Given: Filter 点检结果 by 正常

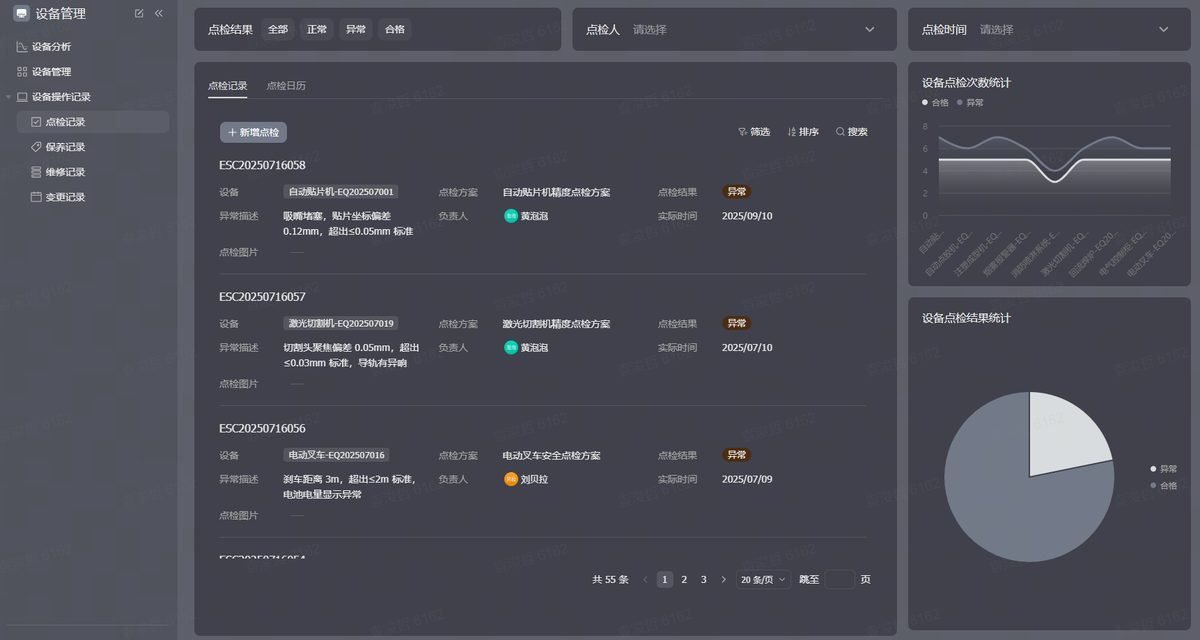Looking at the screenshot, I should click(316, 29).
